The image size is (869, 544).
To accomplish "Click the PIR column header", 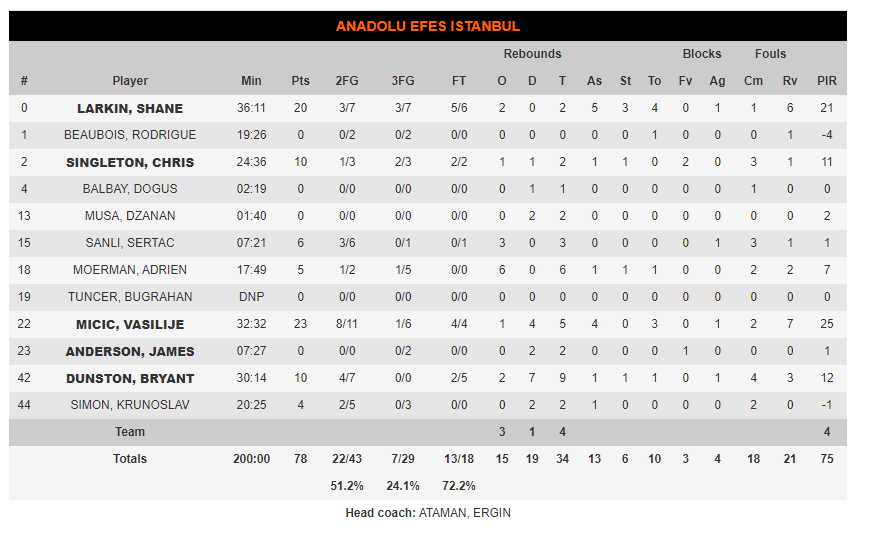I will [x=826, y=81].
